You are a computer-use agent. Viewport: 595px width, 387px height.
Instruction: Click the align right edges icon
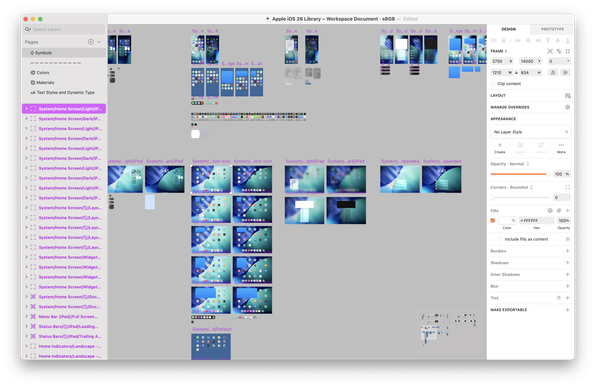(538, 41)
